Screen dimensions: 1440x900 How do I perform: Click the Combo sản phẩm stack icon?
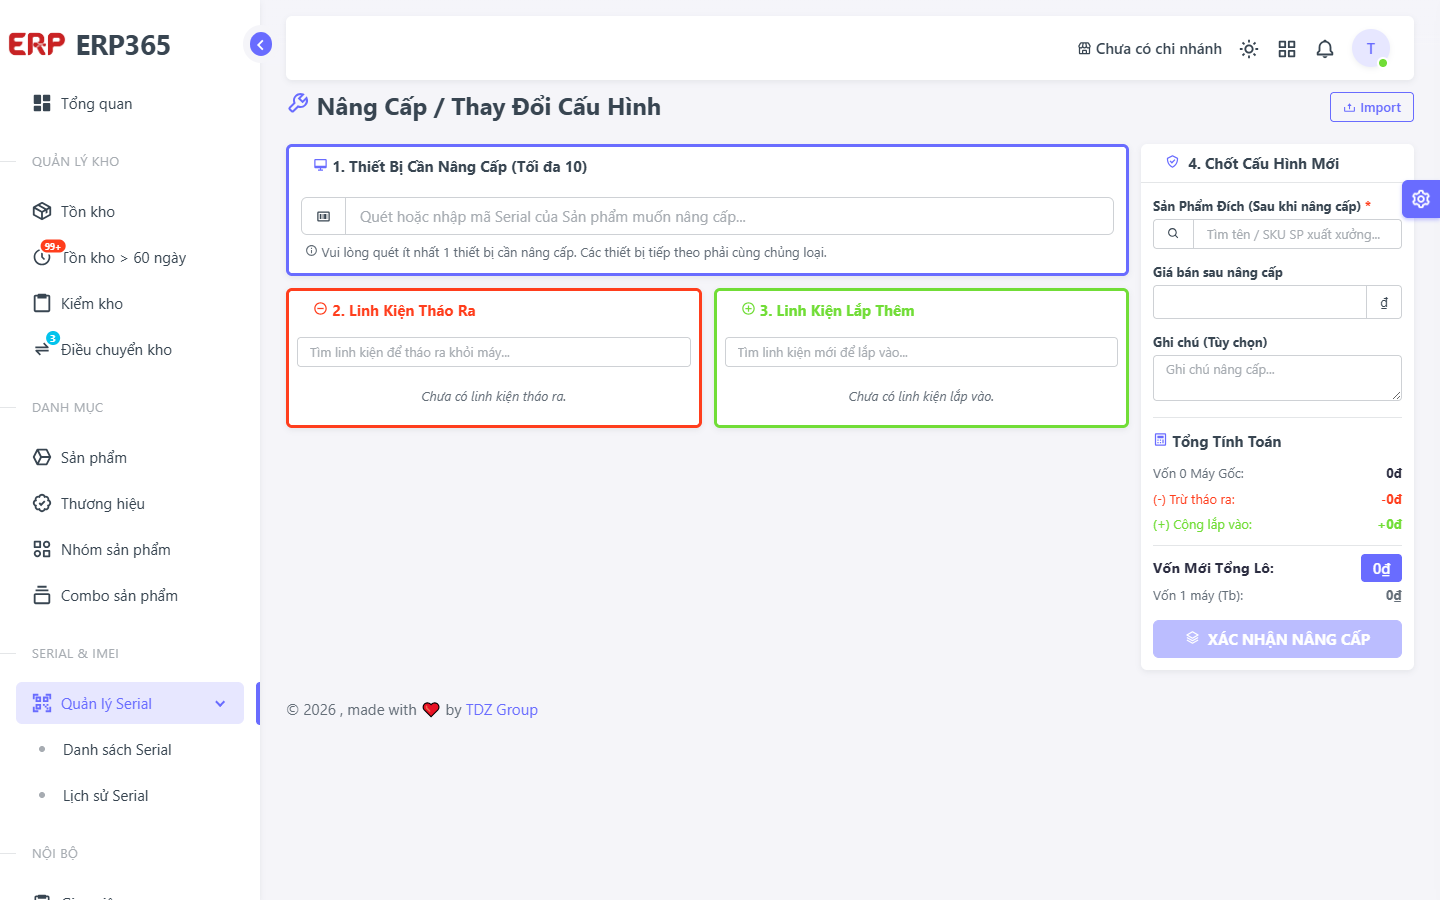coord(42,595)
